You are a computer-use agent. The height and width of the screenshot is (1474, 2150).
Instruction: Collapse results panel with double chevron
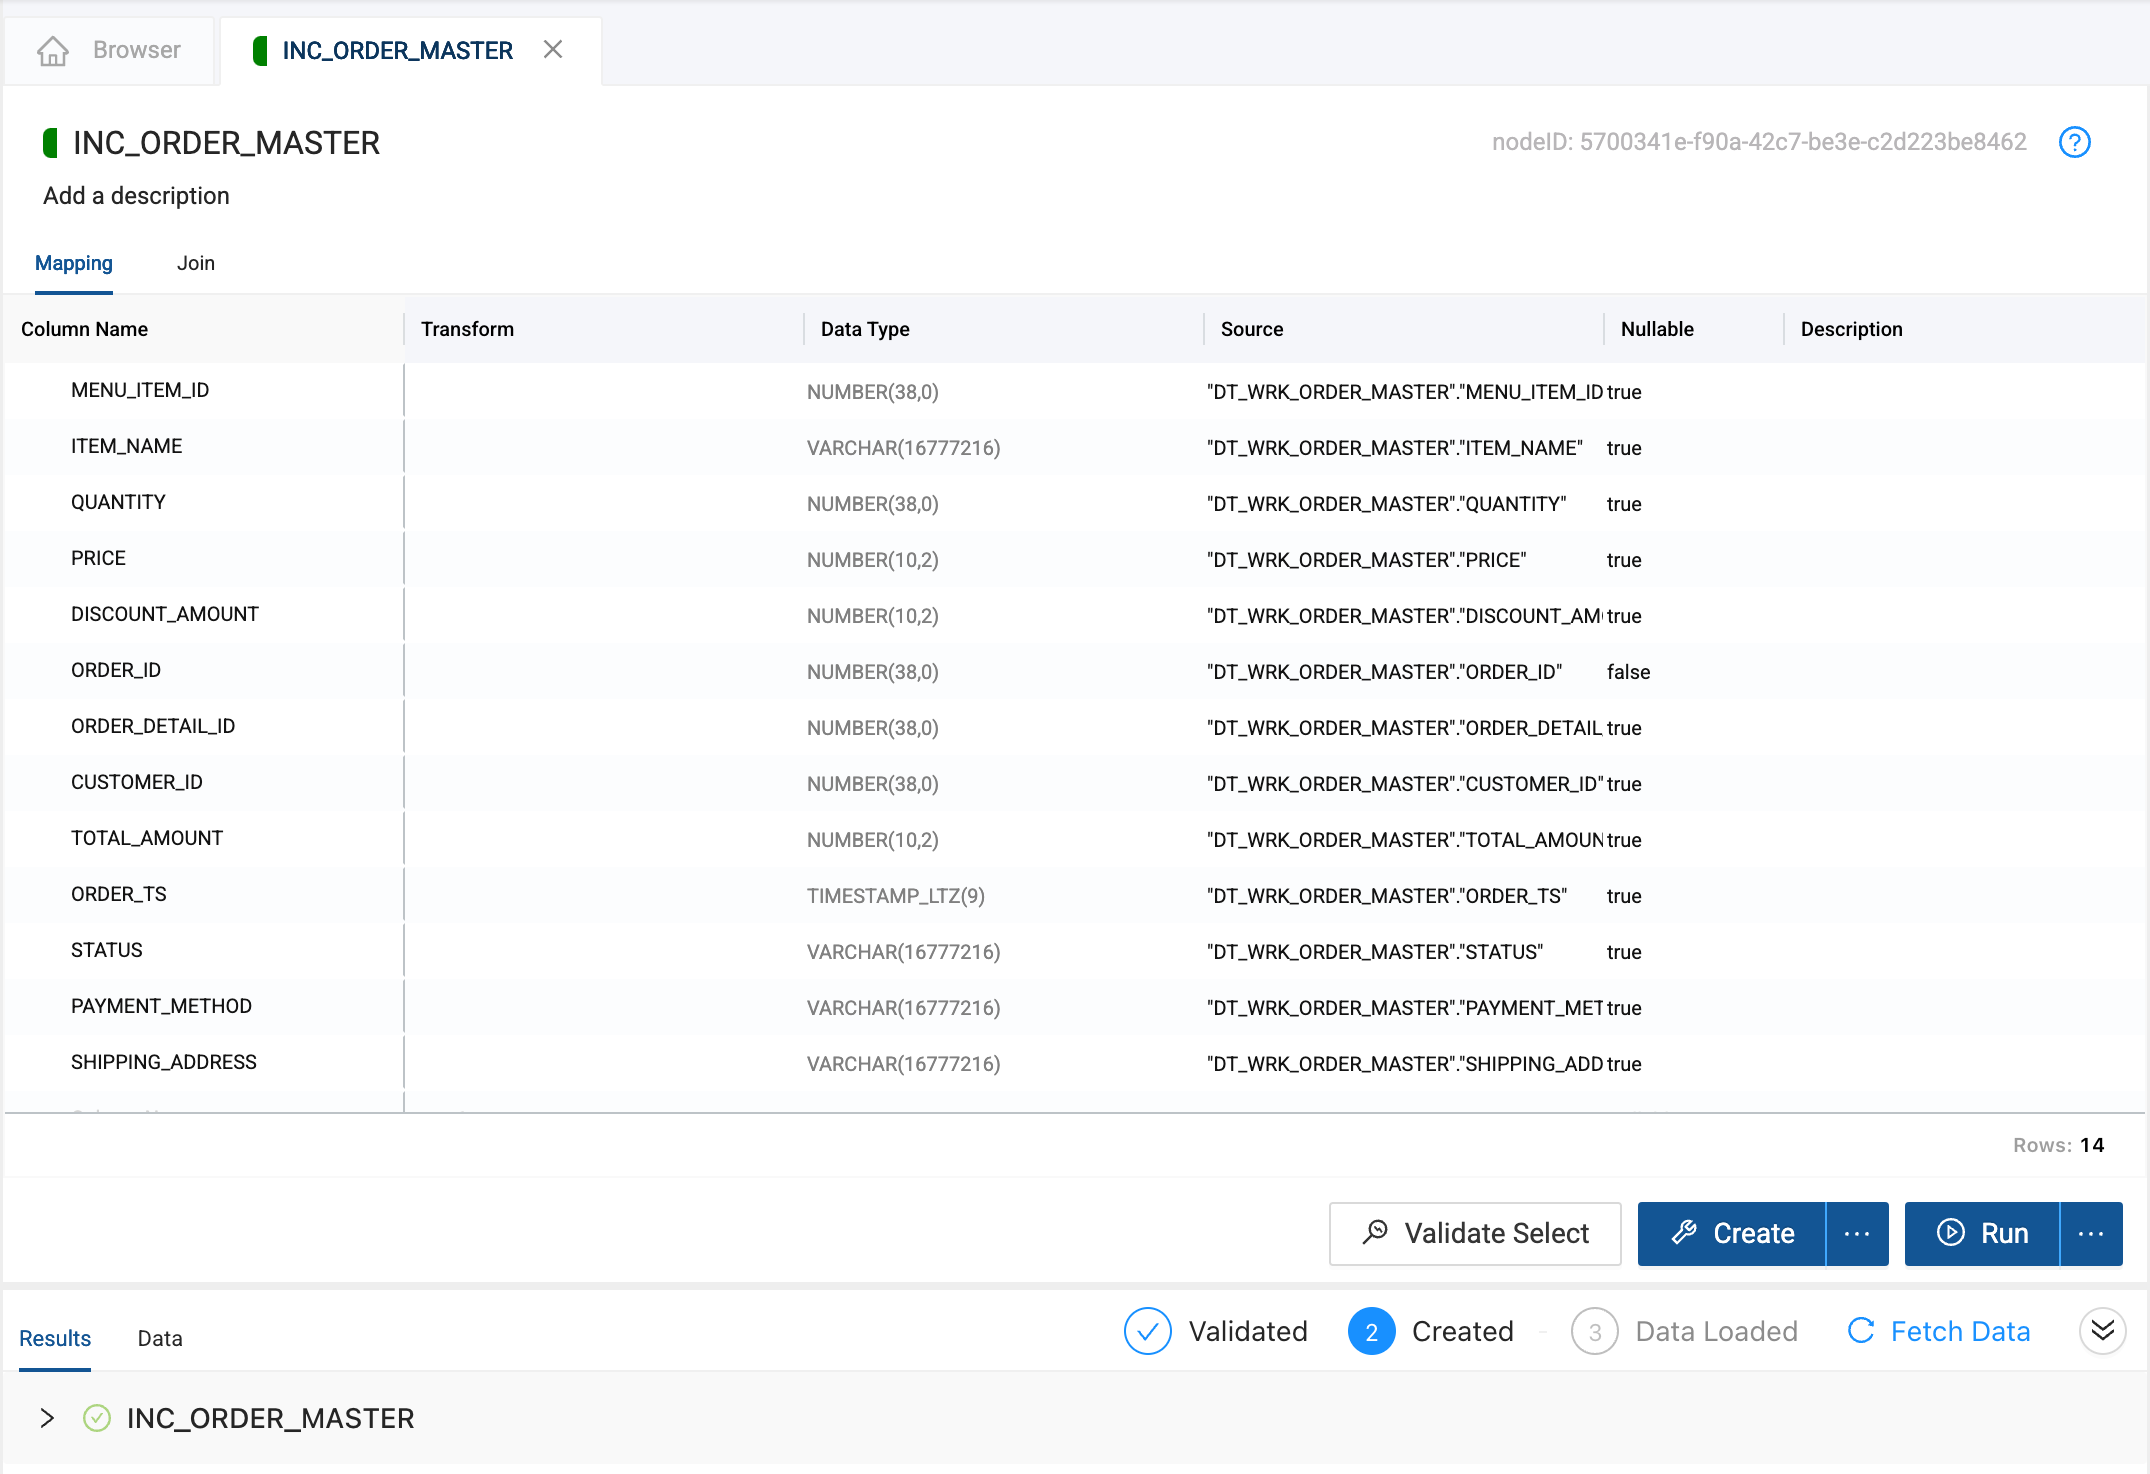coord(2102,1331)
